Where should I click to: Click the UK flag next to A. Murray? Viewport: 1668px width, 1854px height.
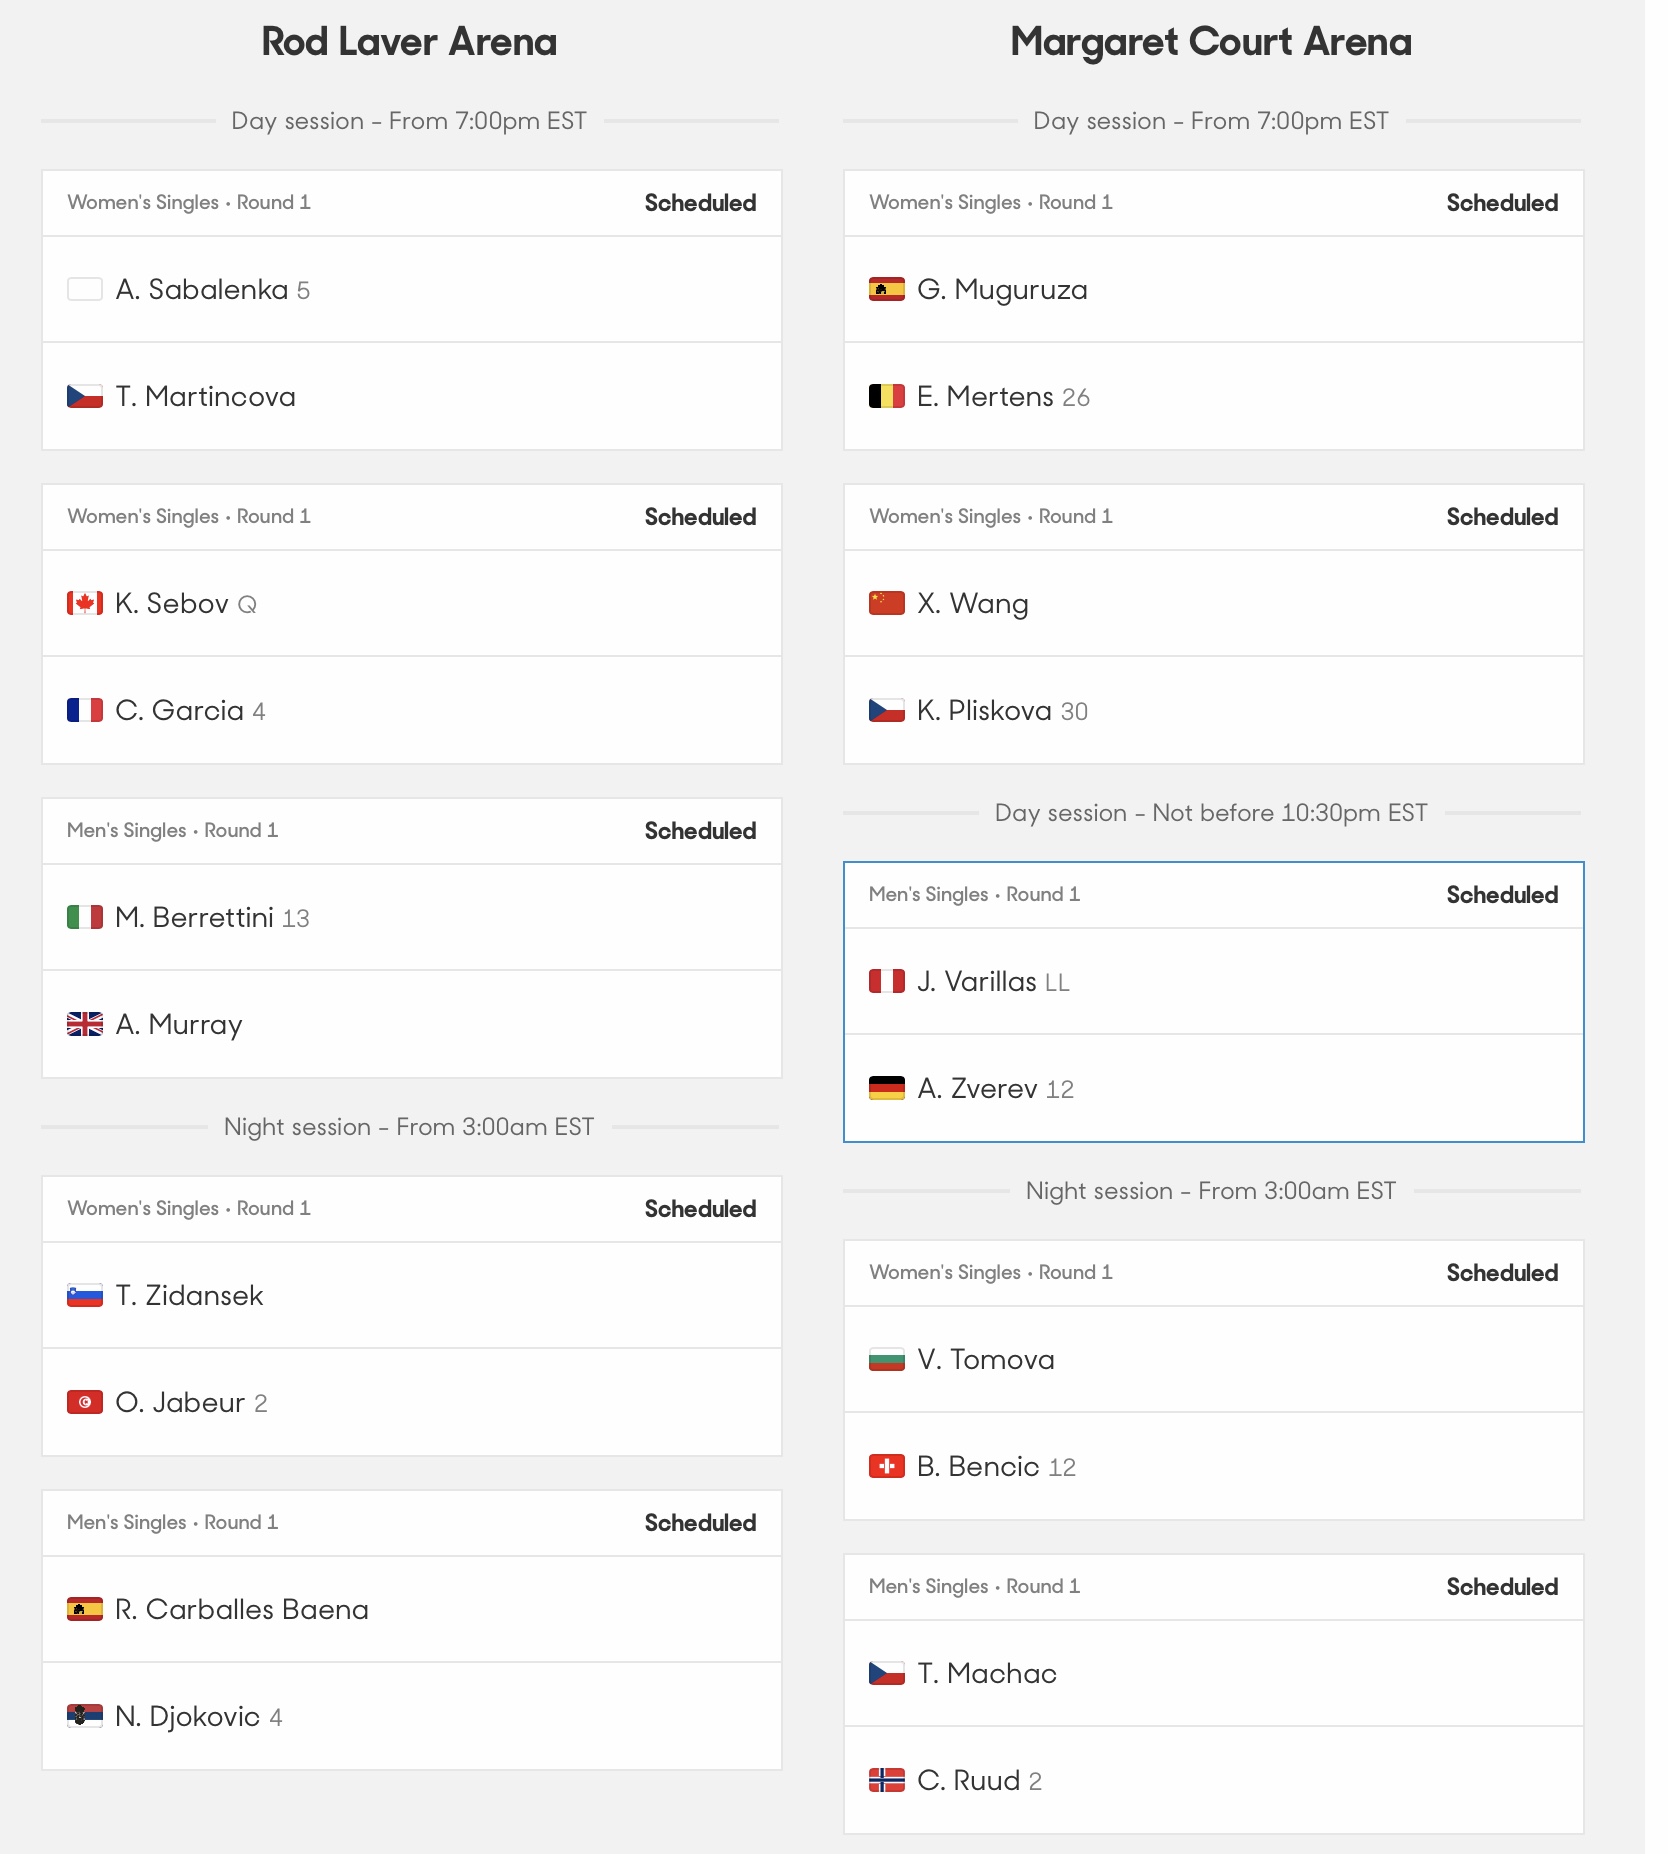point(85,1024)
